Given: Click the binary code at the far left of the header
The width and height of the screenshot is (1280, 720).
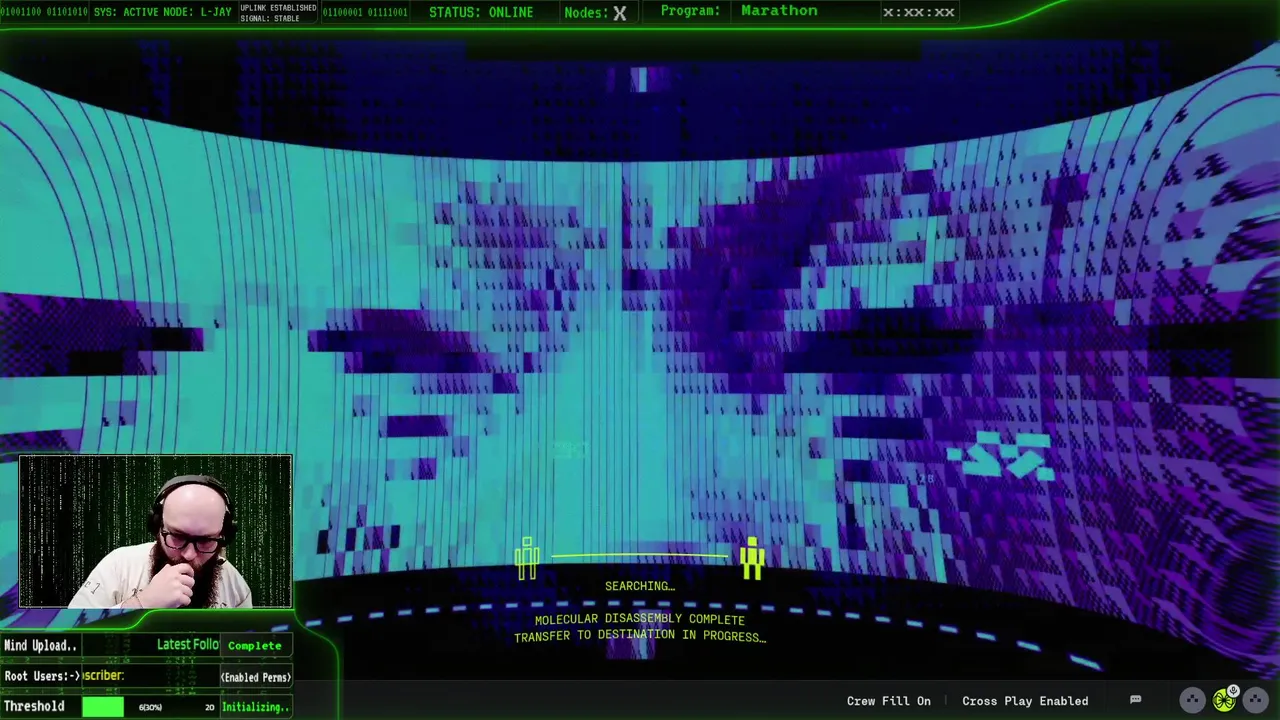Looking at the screenshot, I should coord(44,12).
